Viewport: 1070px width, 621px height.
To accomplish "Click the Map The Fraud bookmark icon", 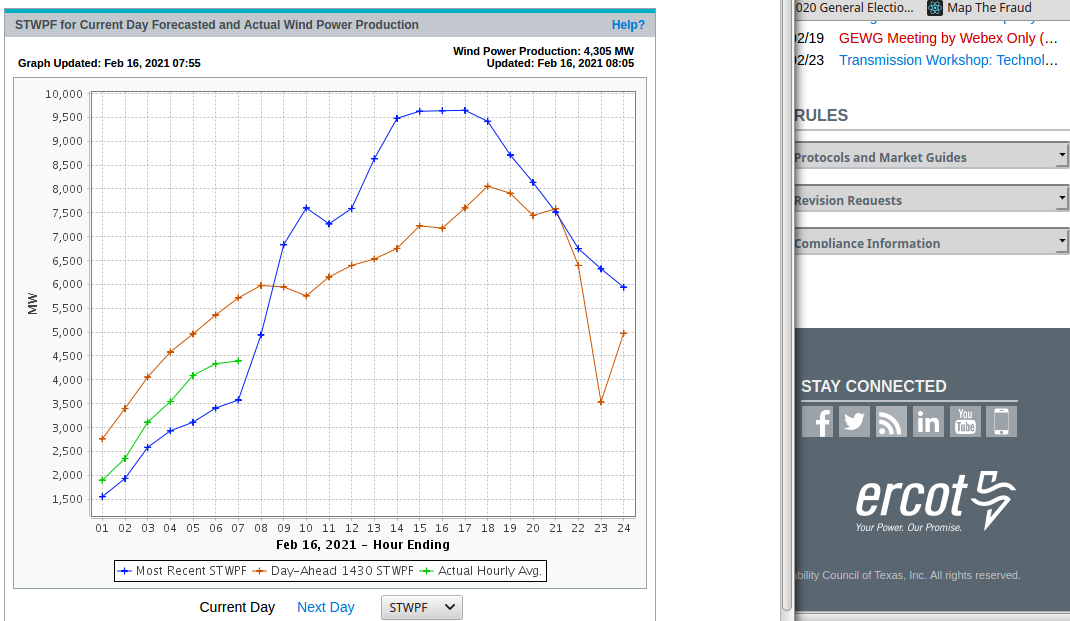I will point(934,8).
